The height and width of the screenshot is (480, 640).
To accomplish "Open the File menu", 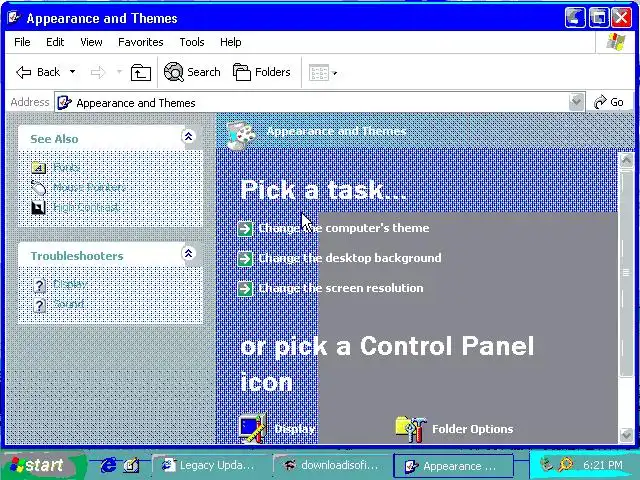I will click(x=22, y=42).
